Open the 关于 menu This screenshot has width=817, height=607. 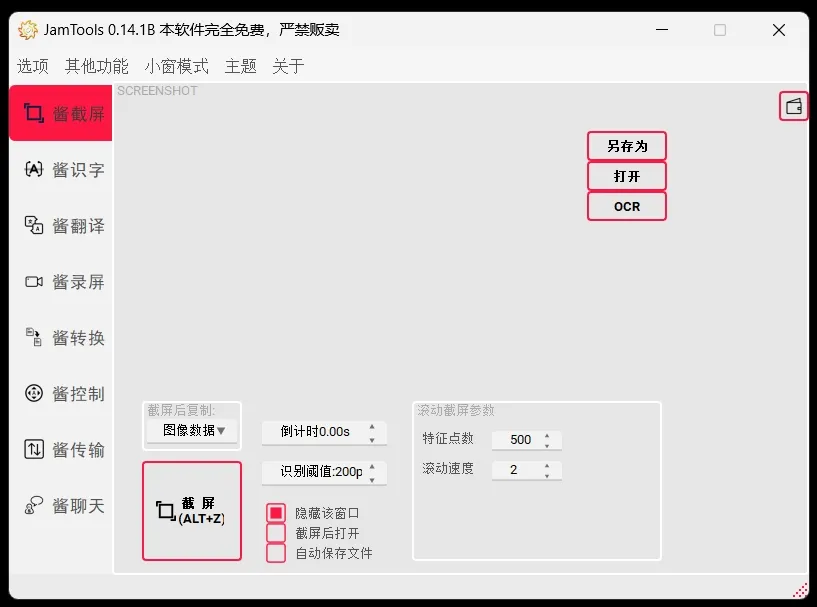288,66
